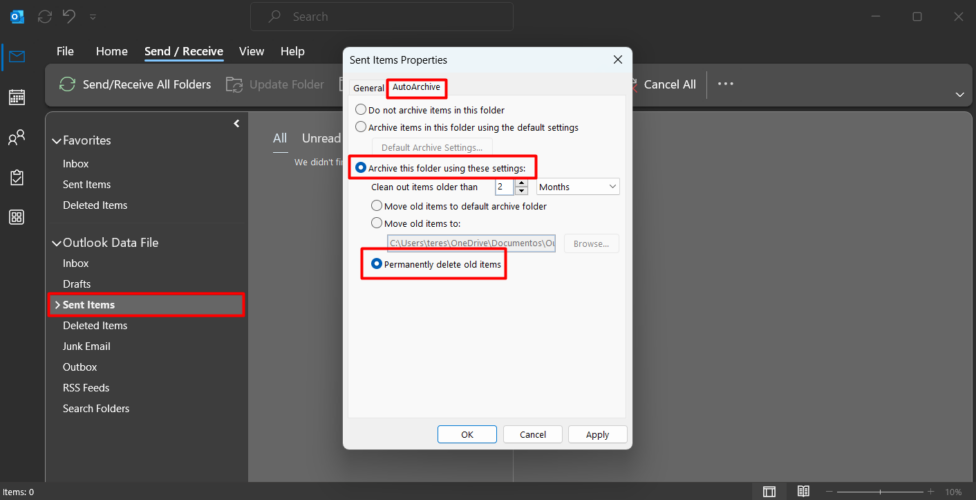
Task: Expand the ribbon display options chevron
Action: [959, 94]
